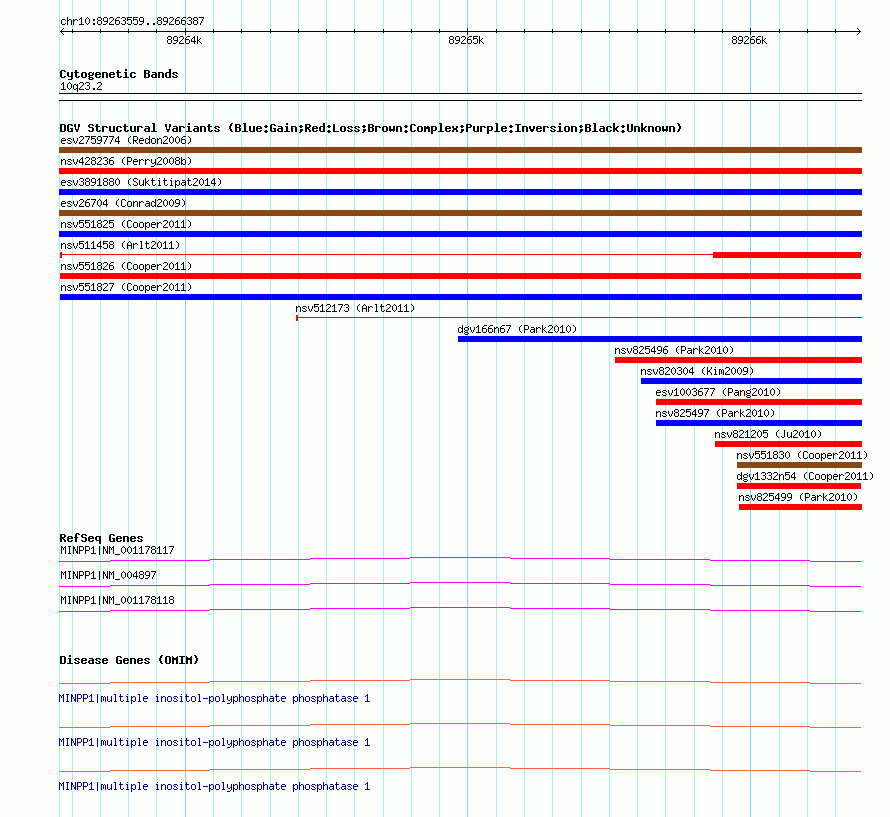Screen dimensions: 890x817
Task: Open the nsv551830 (Cooper2011) label
Action: tap(802, 455)
